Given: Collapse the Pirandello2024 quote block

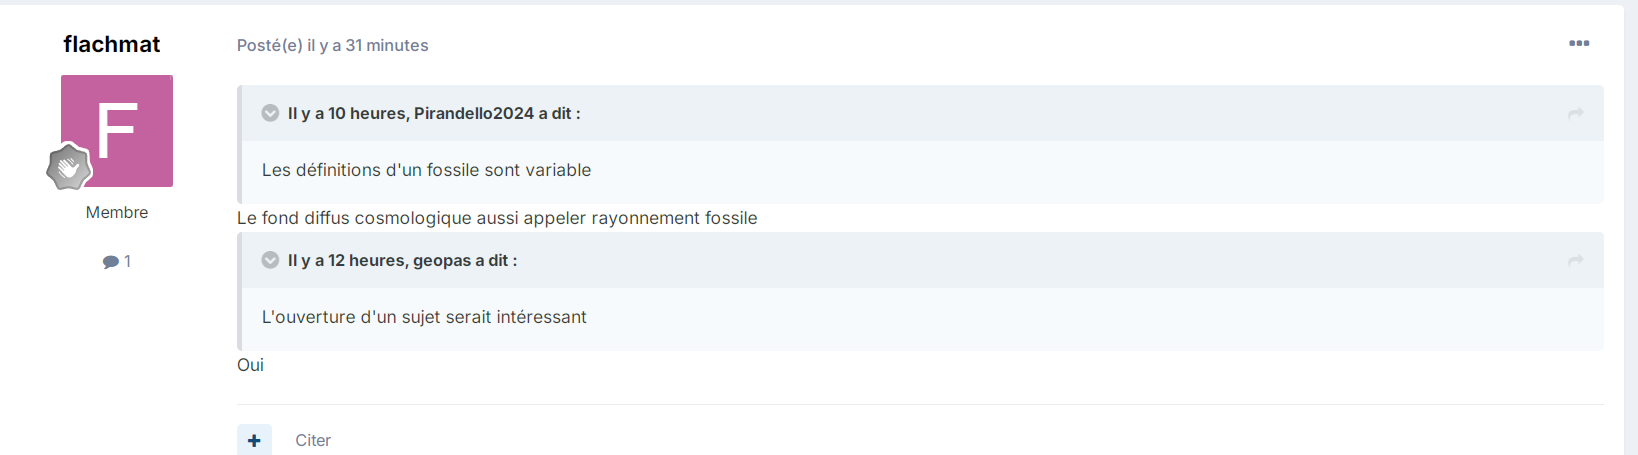Looking at the screenshot, I should (x=270, y=113).
